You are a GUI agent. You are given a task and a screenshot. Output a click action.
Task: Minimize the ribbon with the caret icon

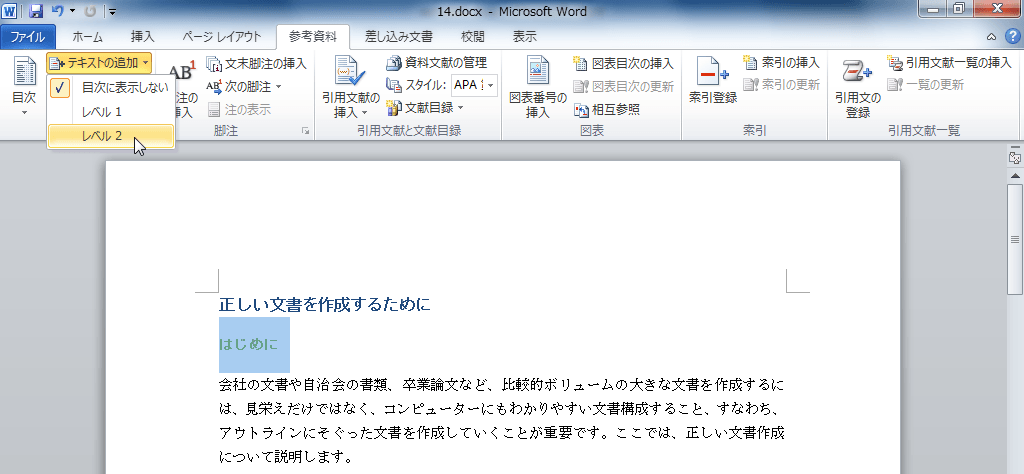pos(992,37)
